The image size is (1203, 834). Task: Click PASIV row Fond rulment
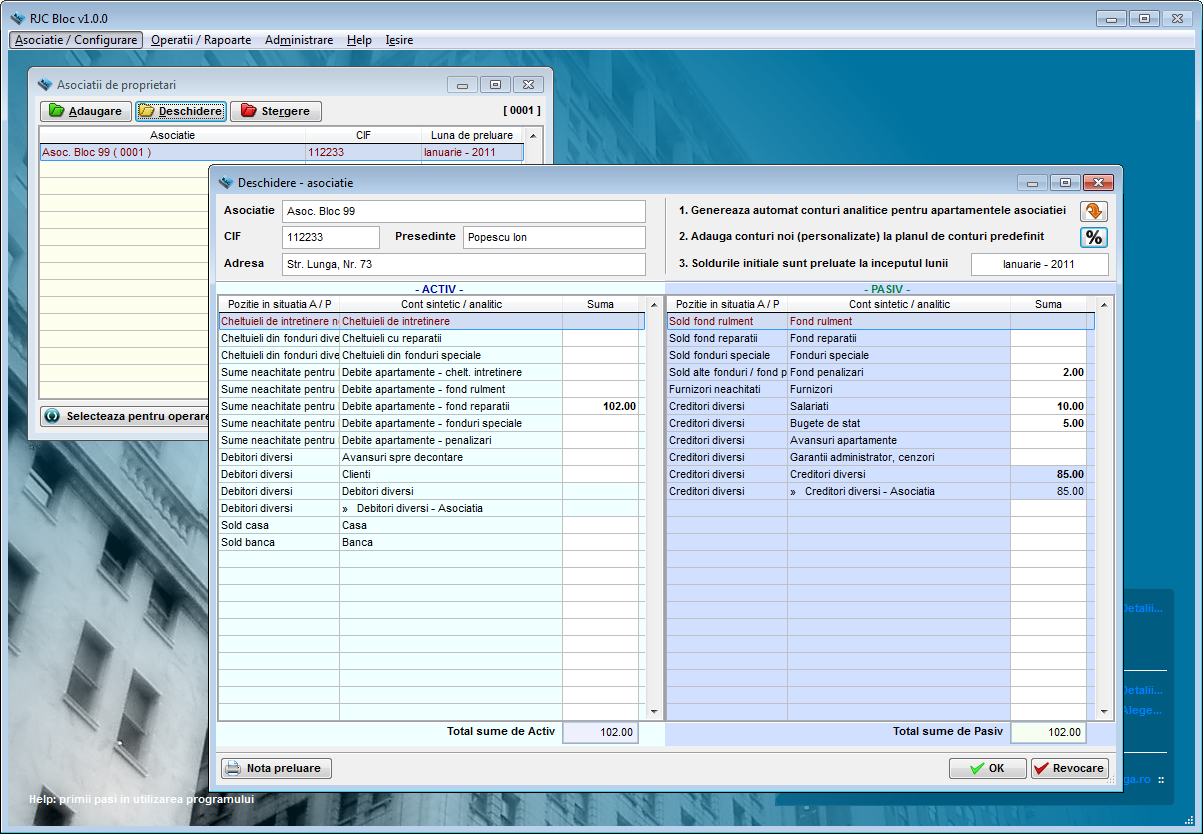click(880, 321)
